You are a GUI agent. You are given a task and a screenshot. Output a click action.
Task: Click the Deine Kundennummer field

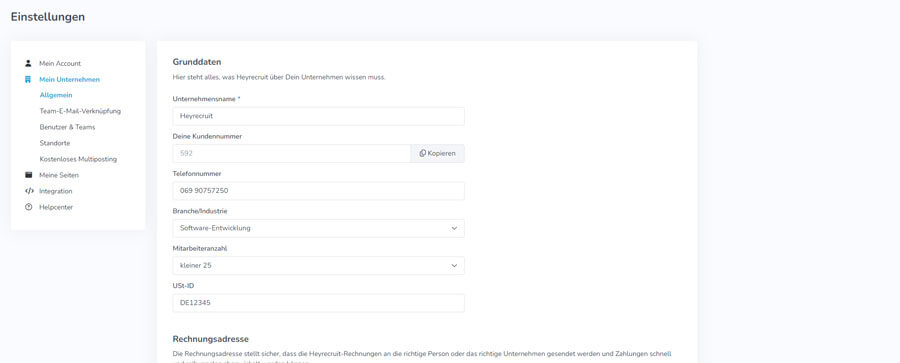[292, 153]
